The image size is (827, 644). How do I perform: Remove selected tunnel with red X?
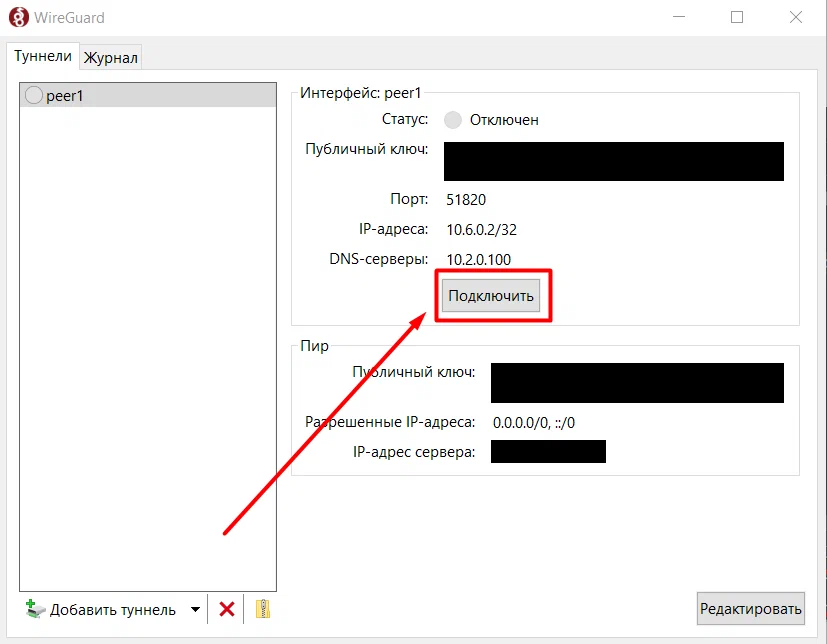227,609
